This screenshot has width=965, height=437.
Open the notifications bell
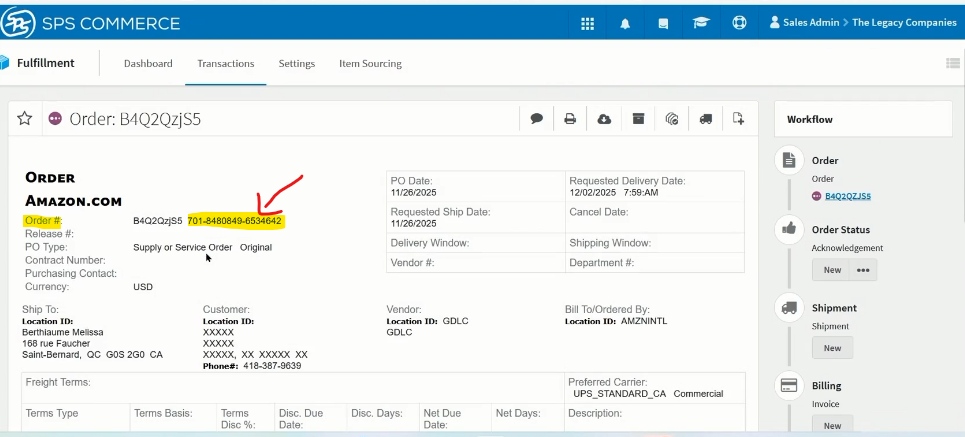(625, 24)
